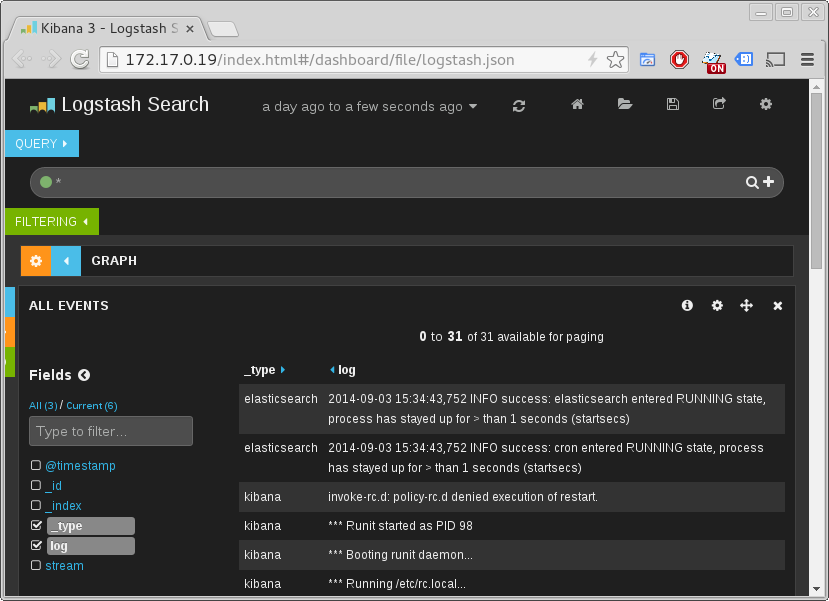
Task: Open the cron entered RUNNING state row
Action: 512,457
